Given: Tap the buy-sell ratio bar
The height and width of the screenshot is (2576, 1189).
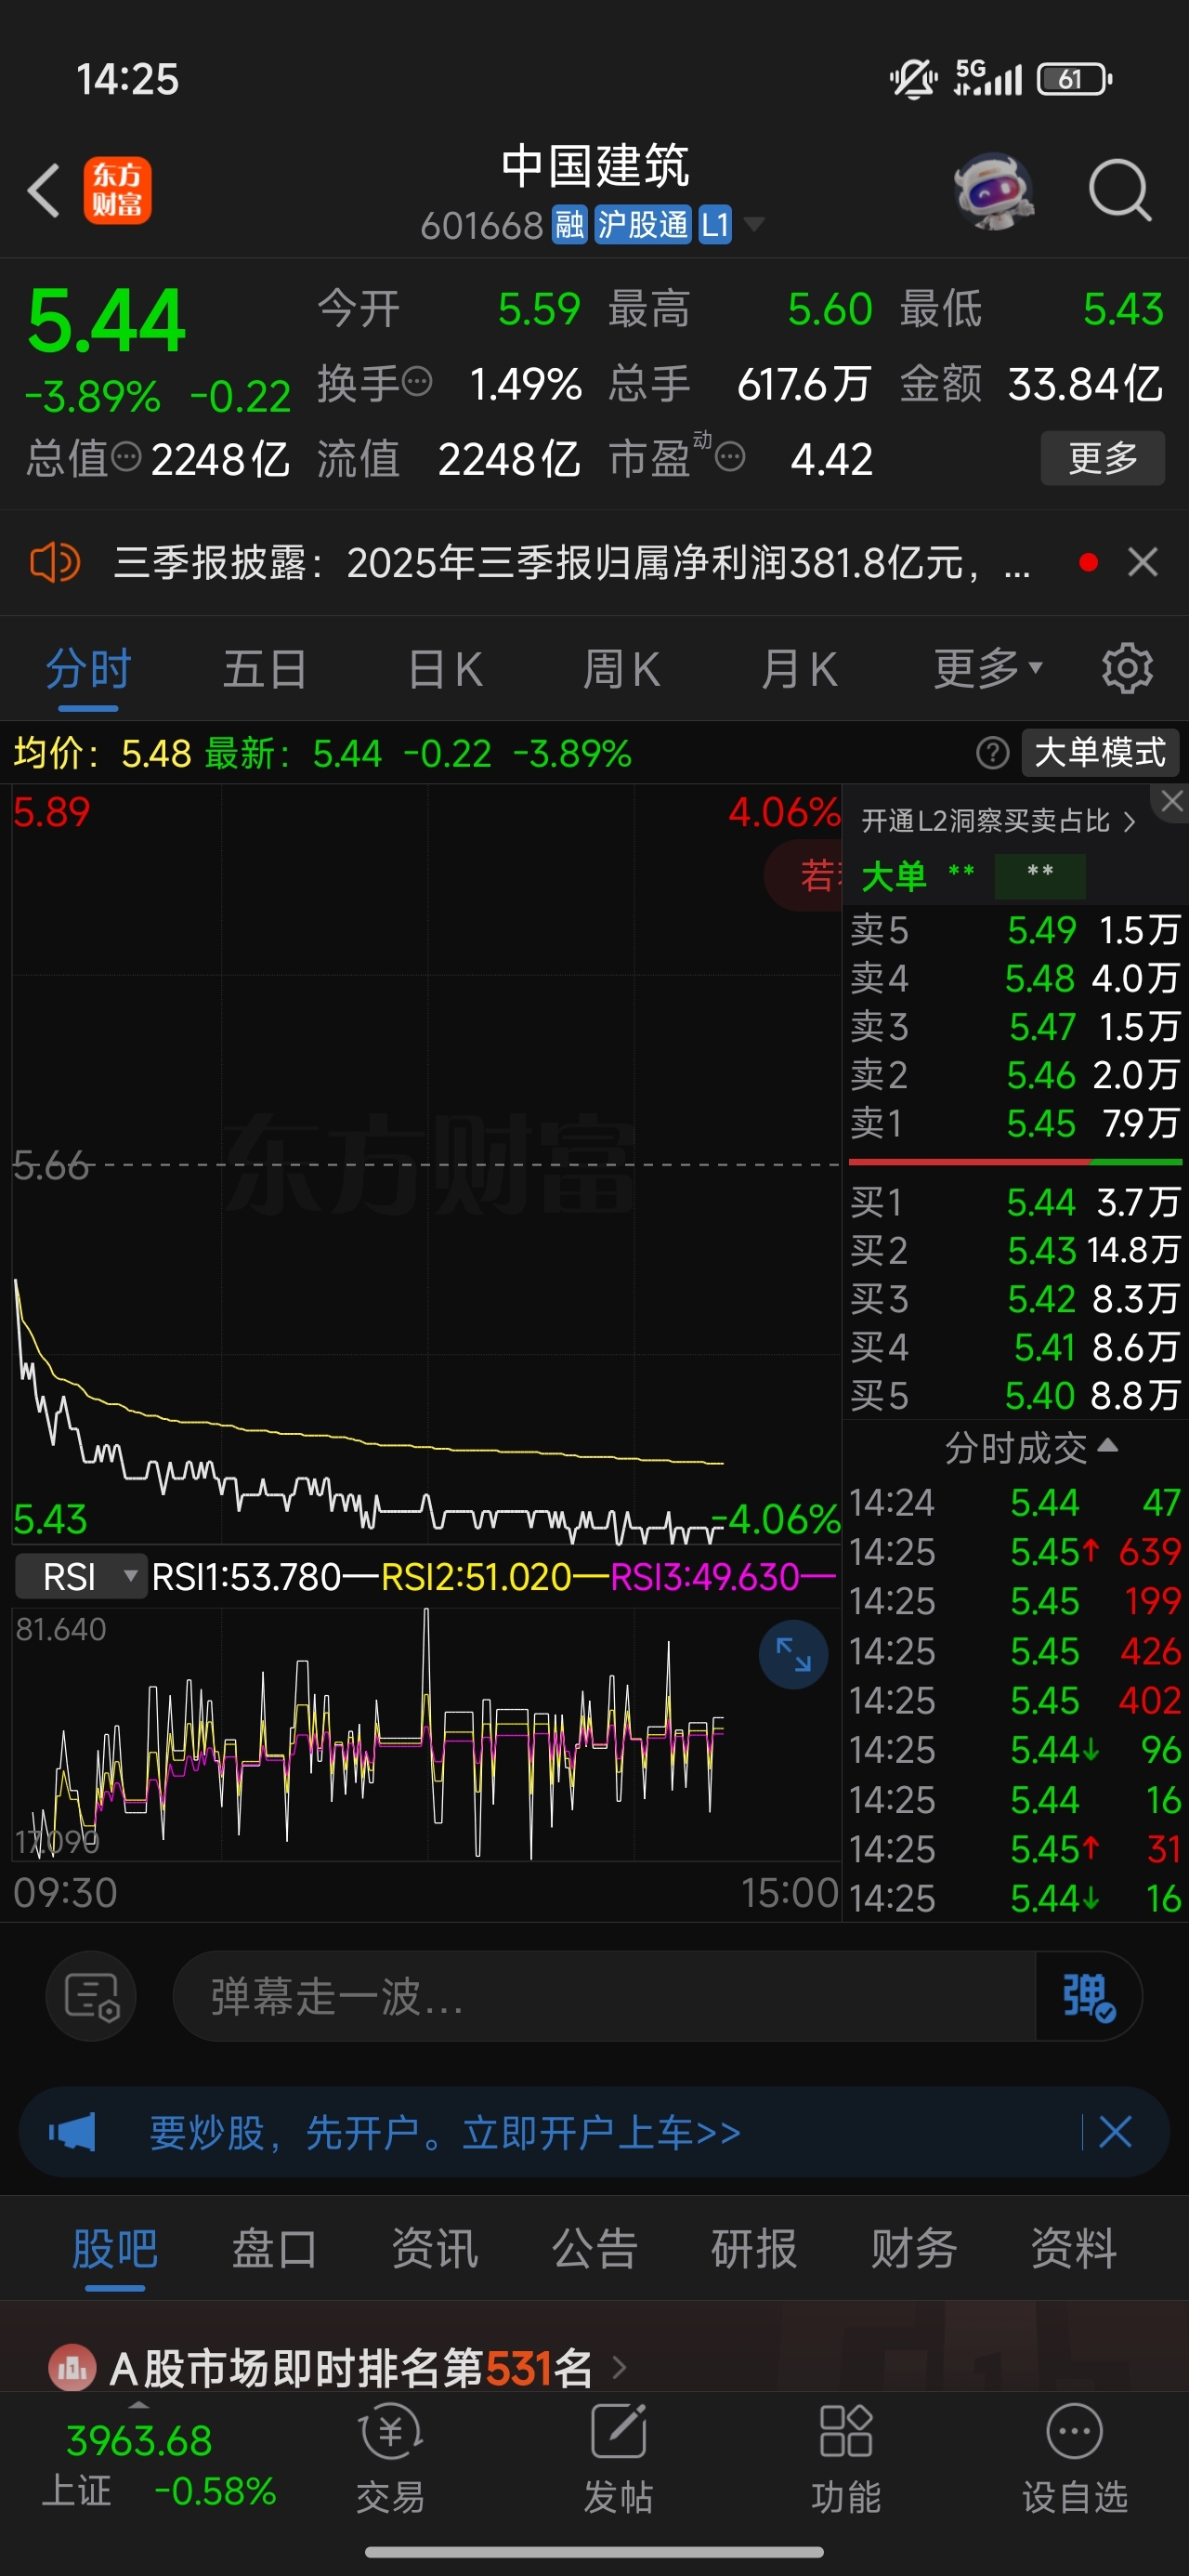Looking at the screenshot, I should [1015, 1162].
